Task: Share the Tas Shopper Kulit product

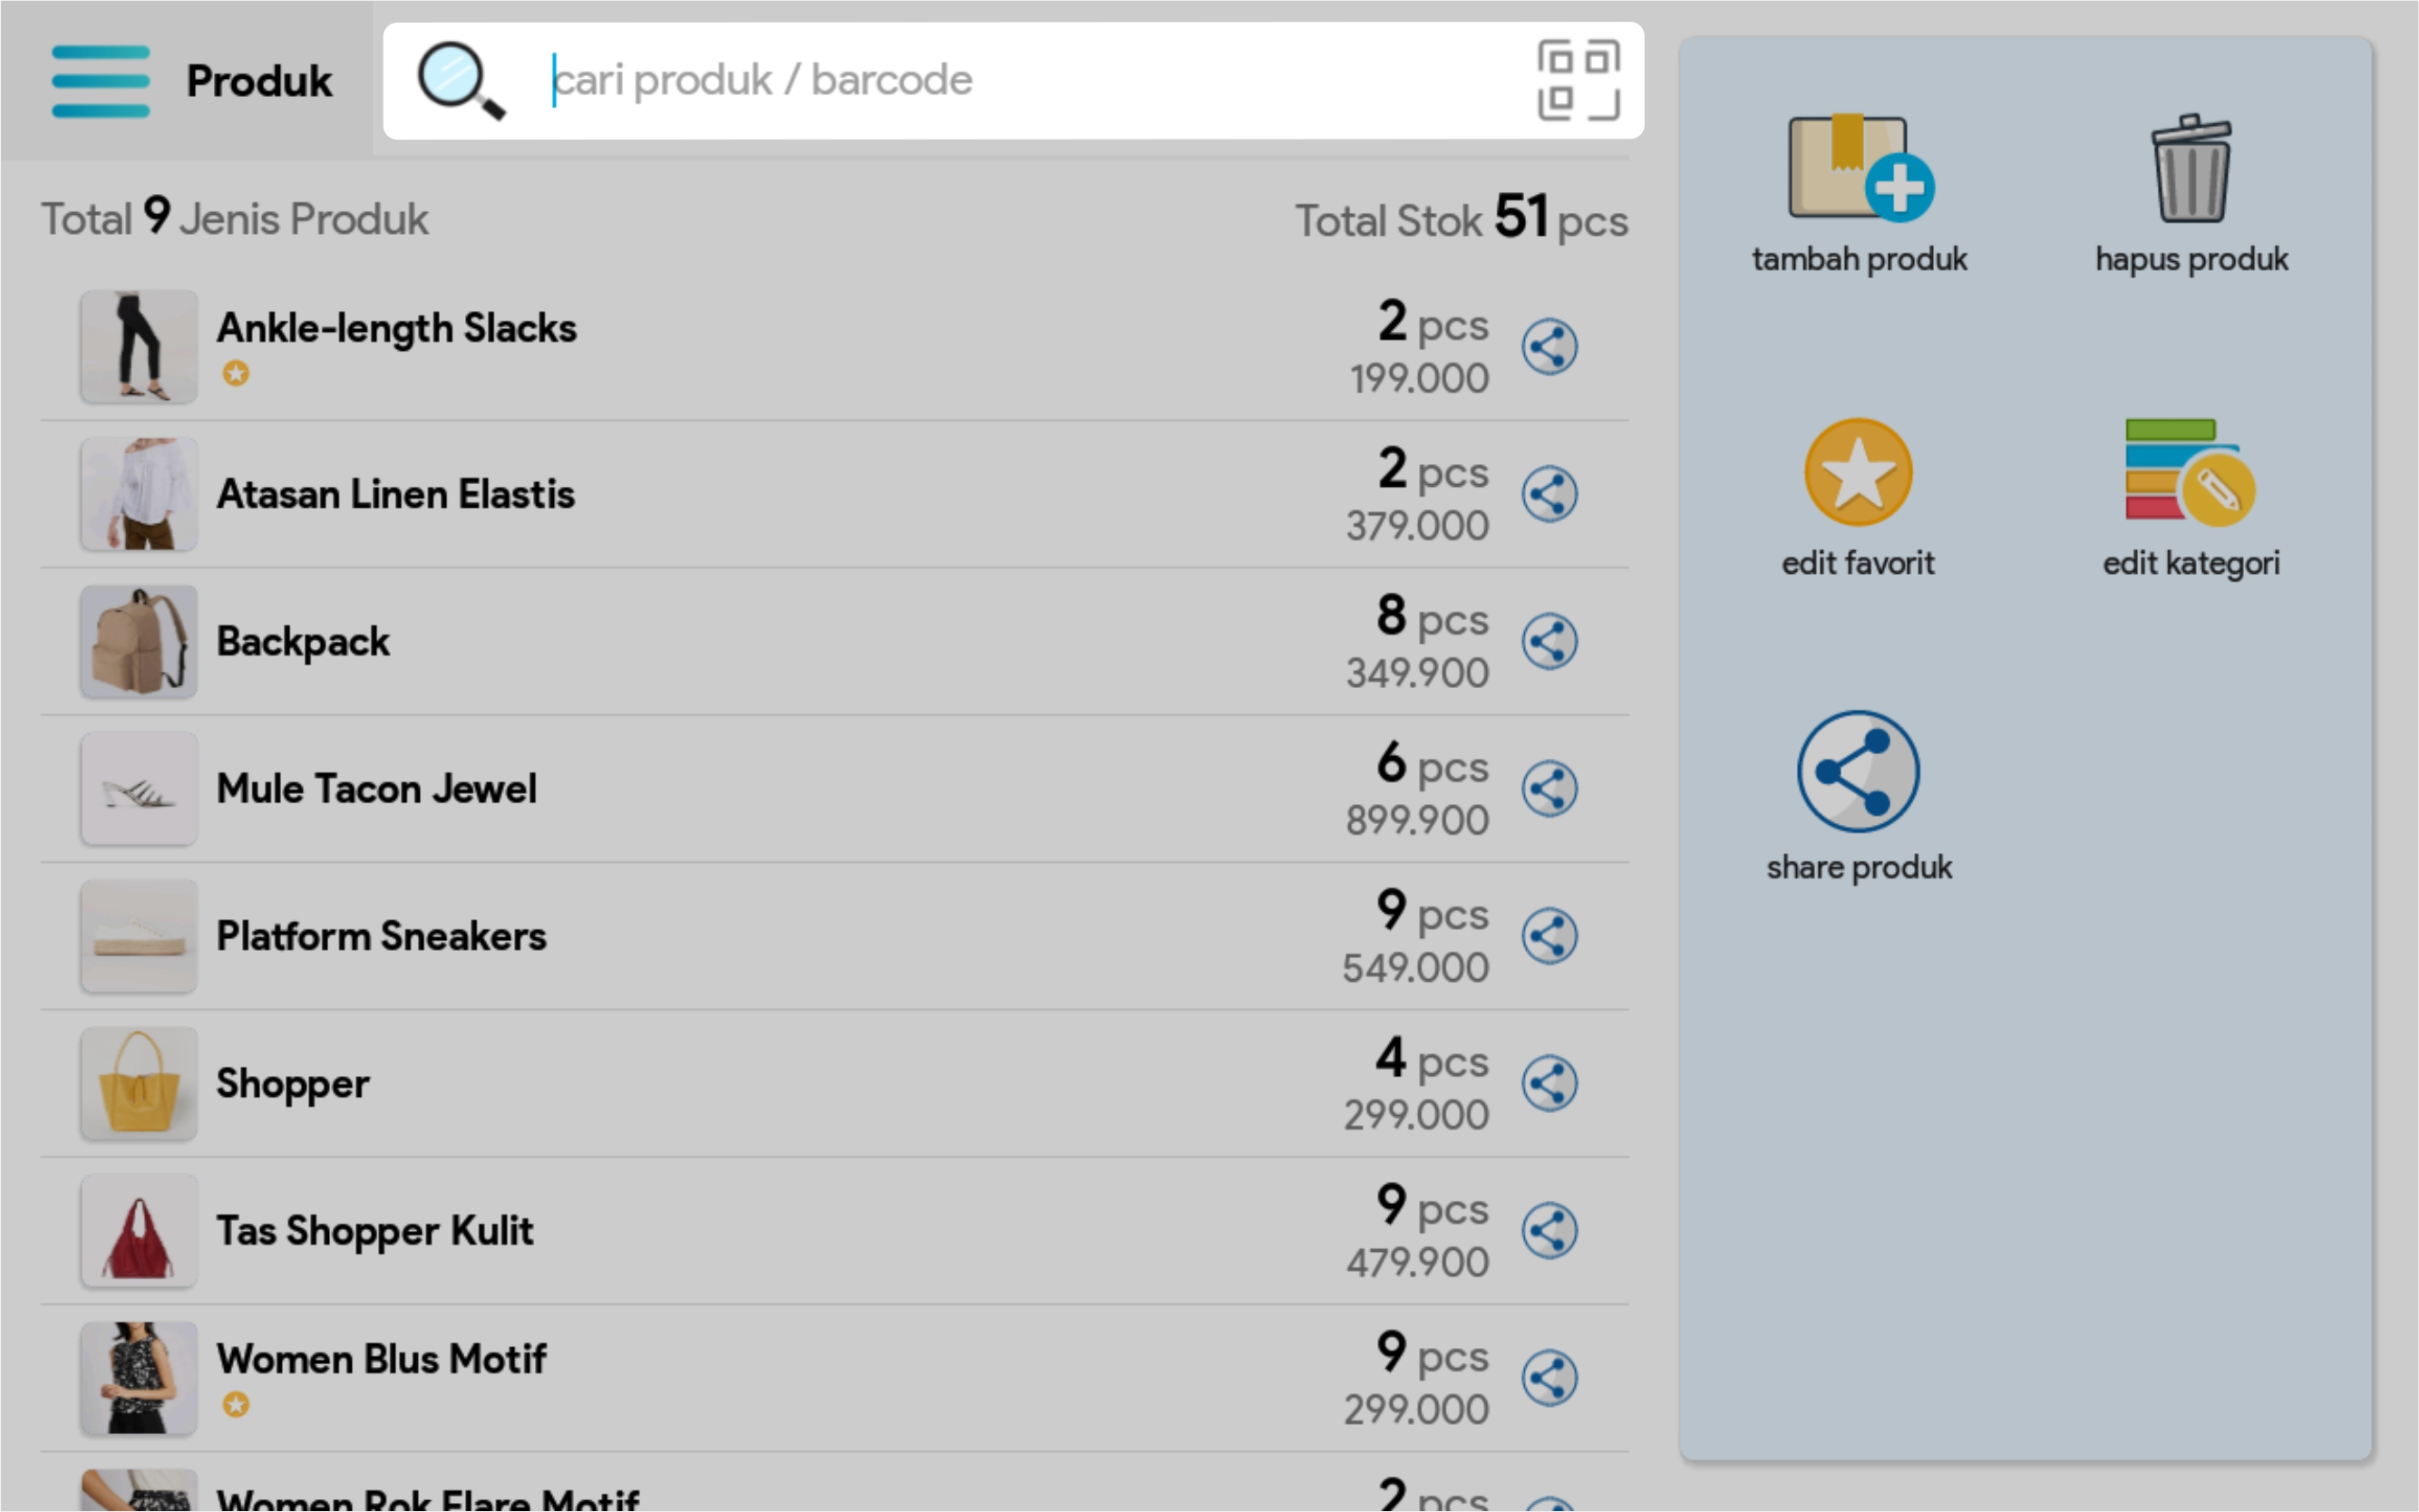Action: pos(1549,1231)
